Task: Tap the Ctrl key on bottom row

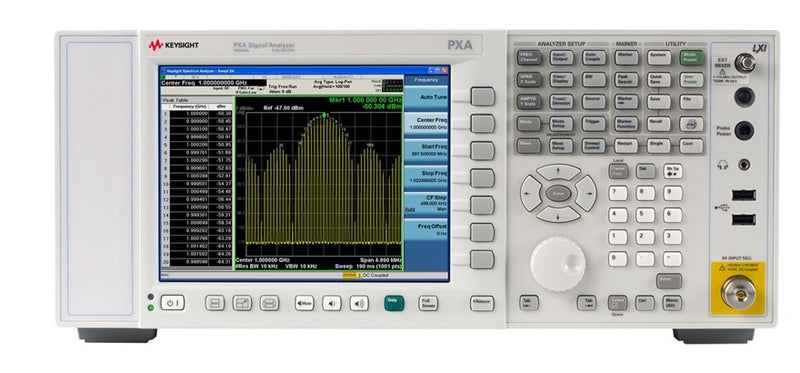Action: pos(645,303)
